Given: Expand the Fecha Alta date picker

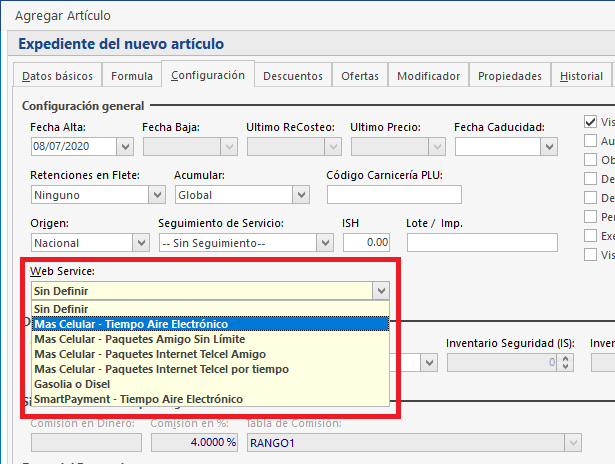Looking at the screenshot, I should coord(125,147).
